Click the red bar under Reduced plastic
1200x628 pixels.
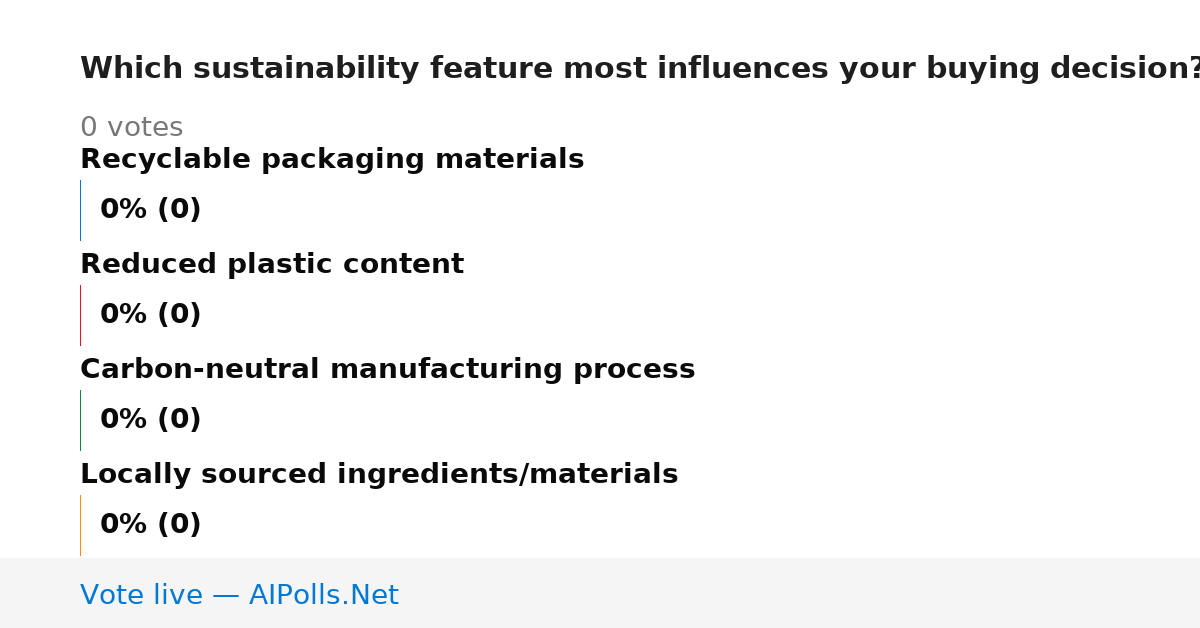[80, 315]
